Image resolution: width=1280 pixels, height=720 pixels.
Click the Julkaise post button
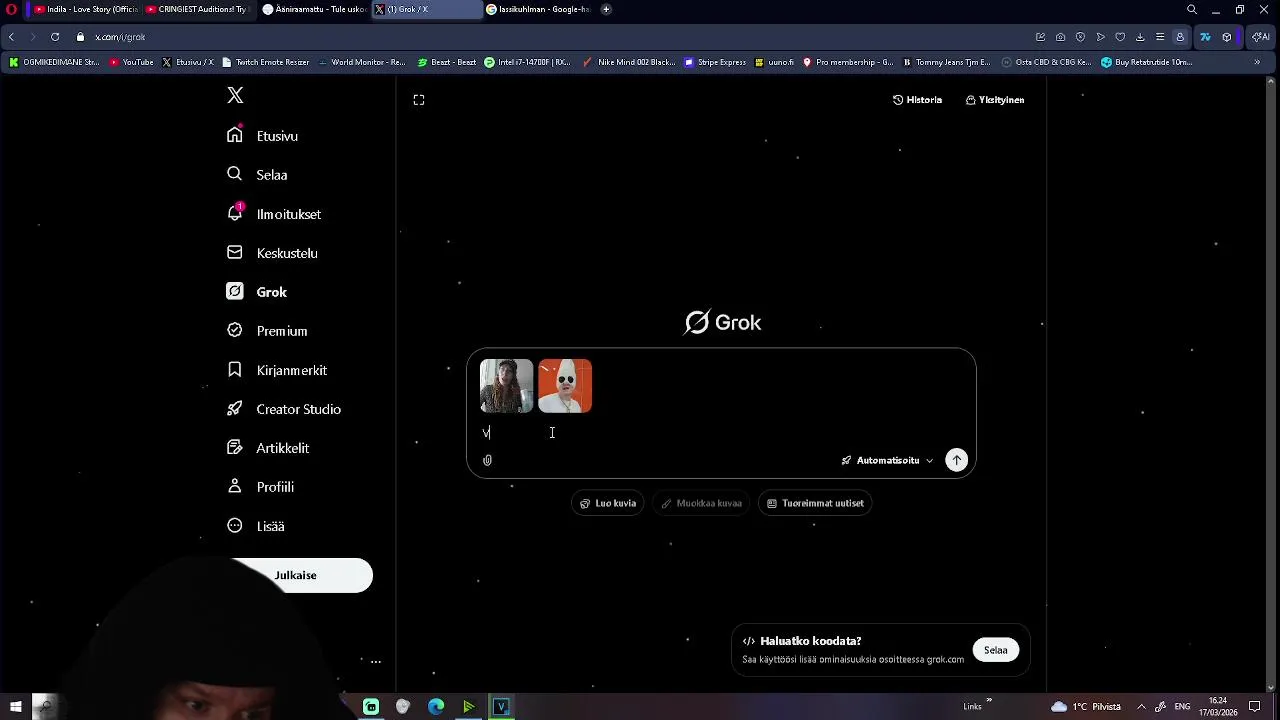296,575
